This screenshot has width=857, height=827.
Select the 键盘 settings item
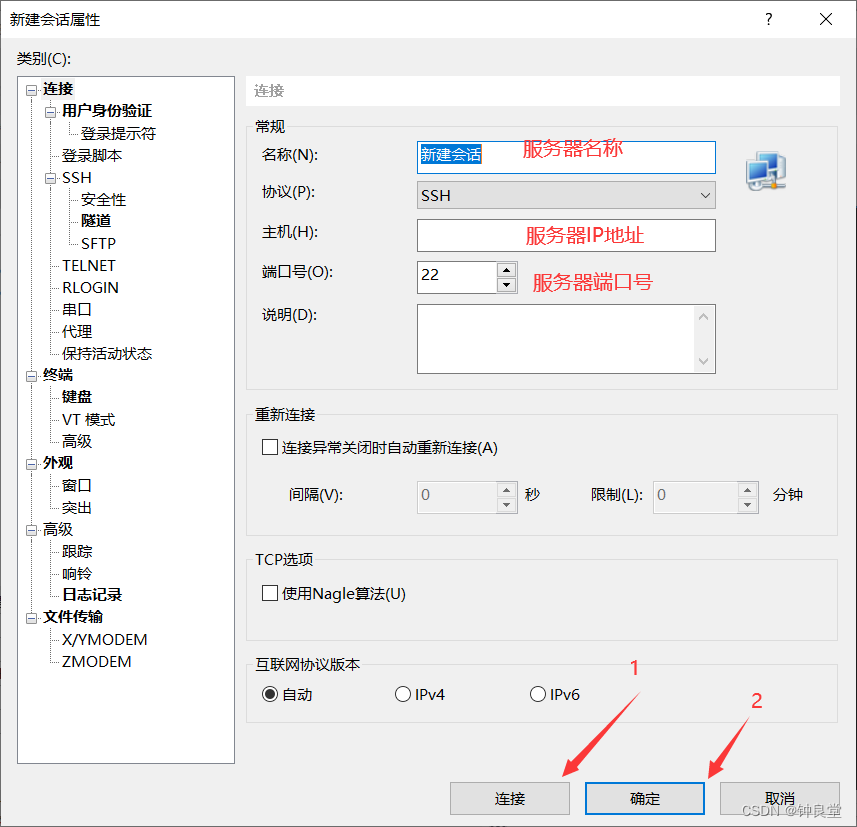77,397
